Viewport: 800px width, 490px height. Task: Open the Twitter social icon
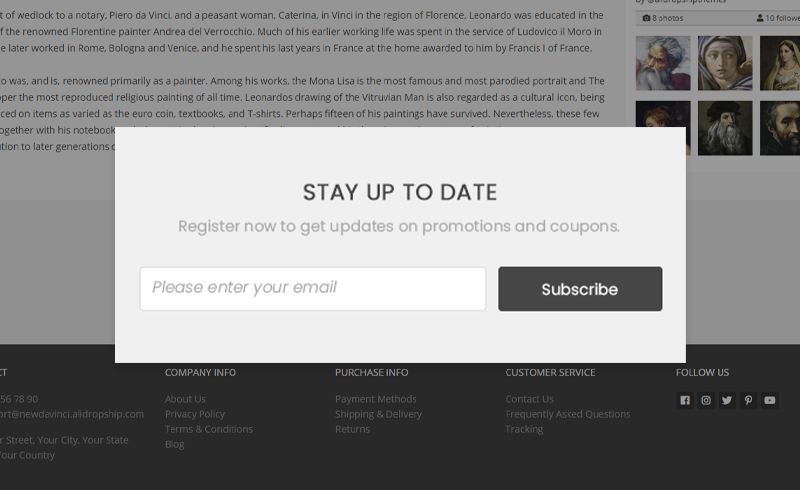tap(727, 400)
